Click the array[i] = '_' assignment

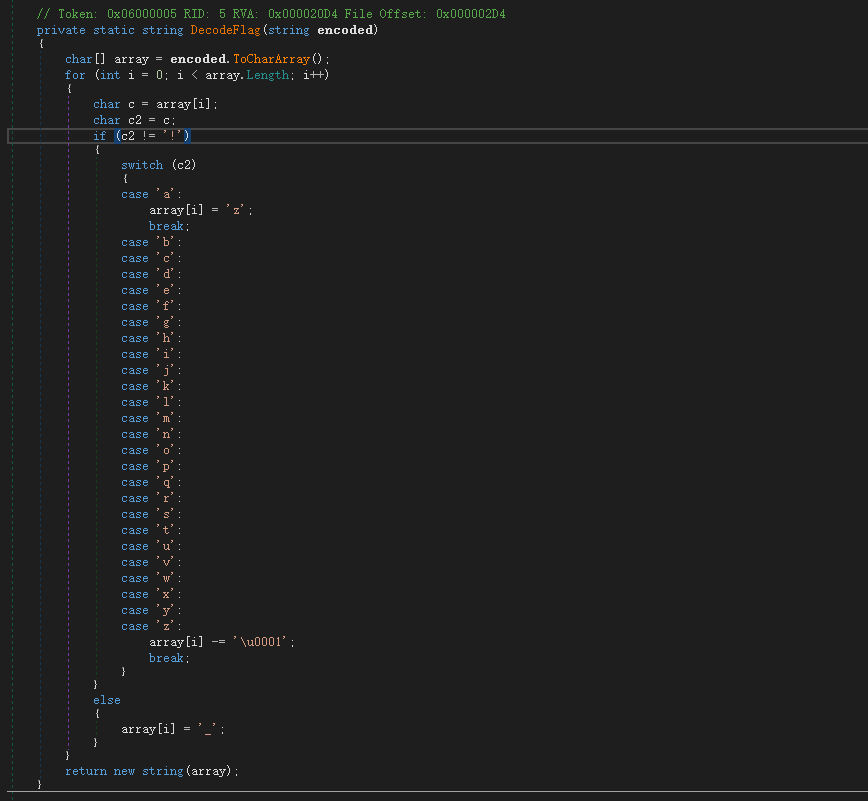(x=172, y=729)
